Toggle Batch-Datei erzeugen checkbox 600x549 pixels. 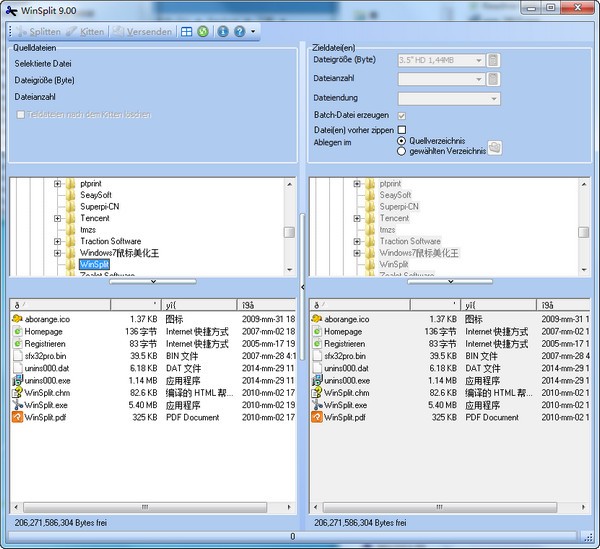click(402, 116)
